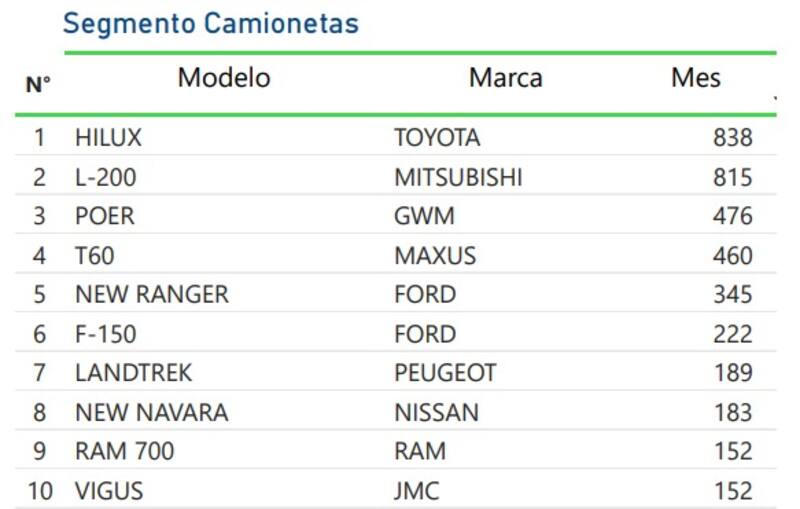The image size is (800, 509).
Task: Select the LANDTREK model cell
Action: coord(133,373)
